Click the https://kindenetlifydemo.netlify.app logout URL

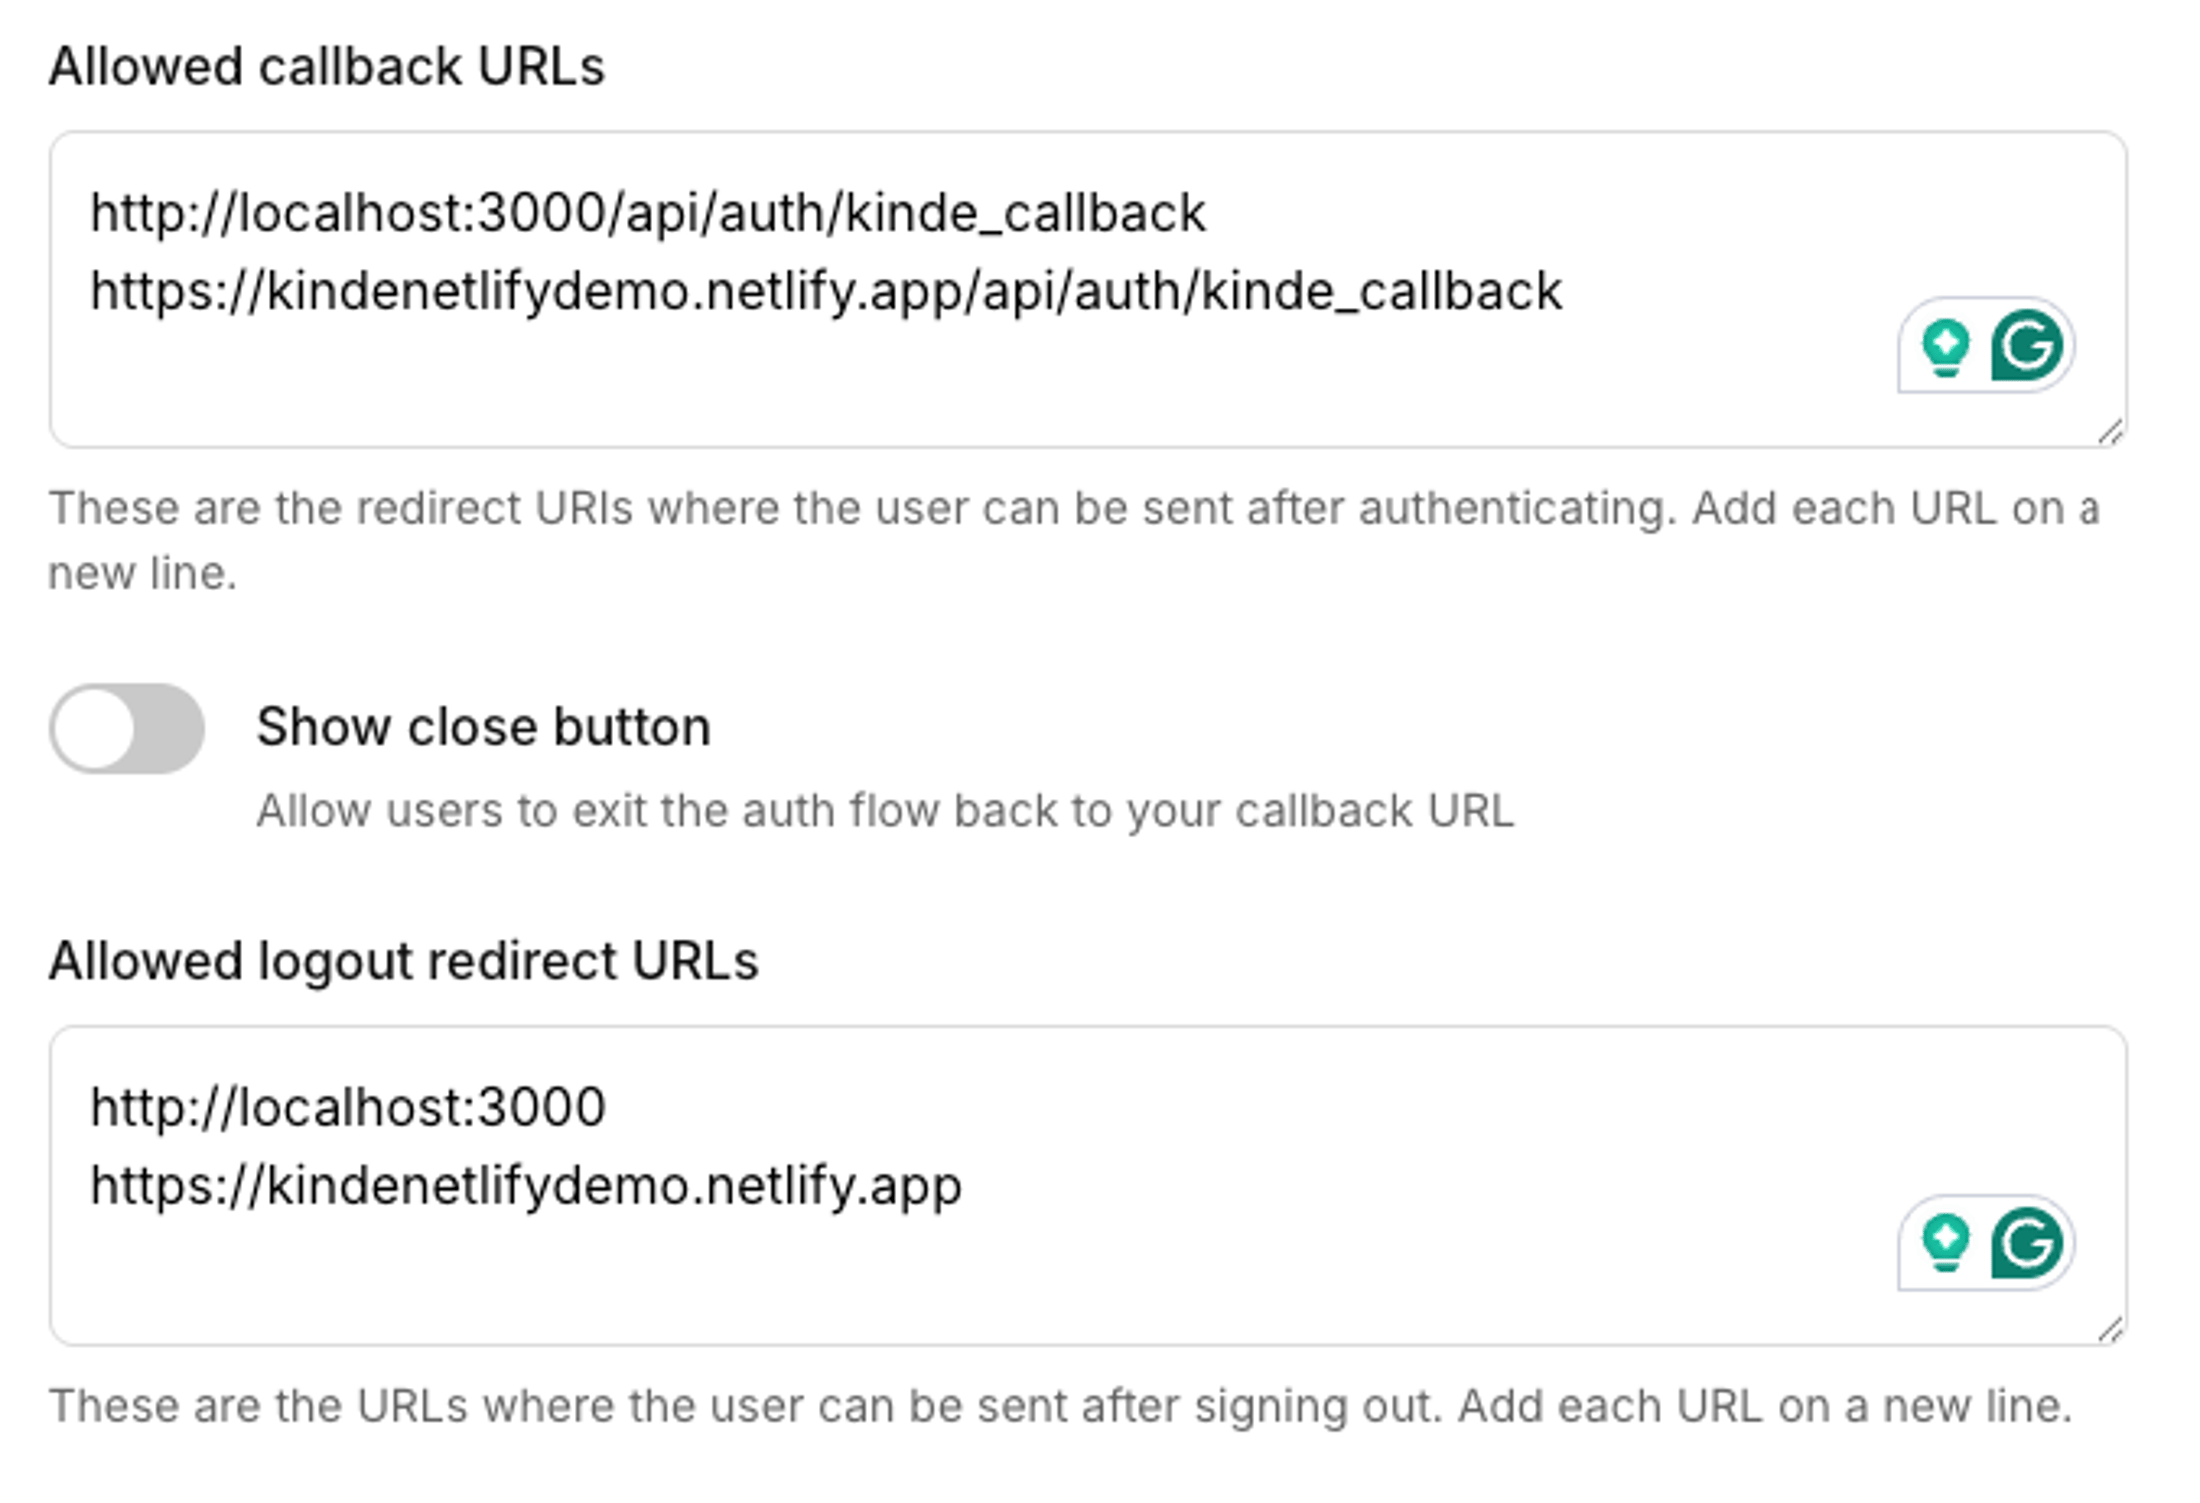[x=526, y=1185]
